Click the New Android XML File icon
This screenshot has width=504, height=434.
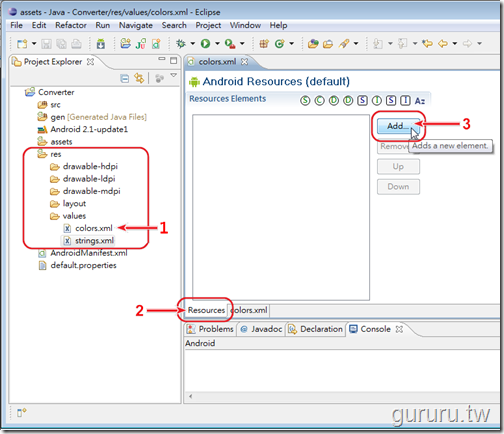pyautogui.click(x=156, y=44)
